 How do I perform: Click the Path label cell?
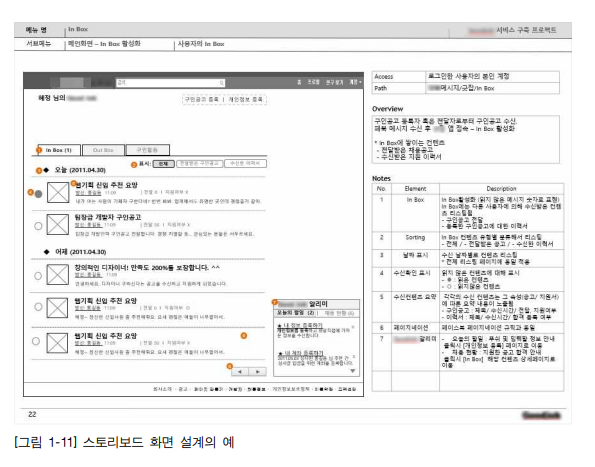point(398,88)
